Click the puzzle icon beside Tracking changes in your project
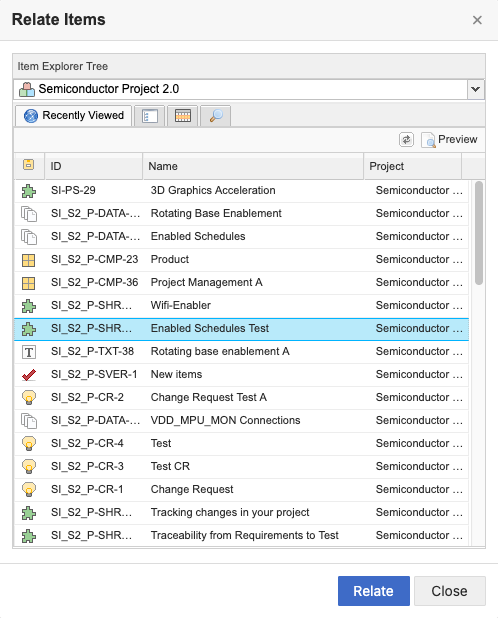 pyautogui.click(x=29, y=513)
